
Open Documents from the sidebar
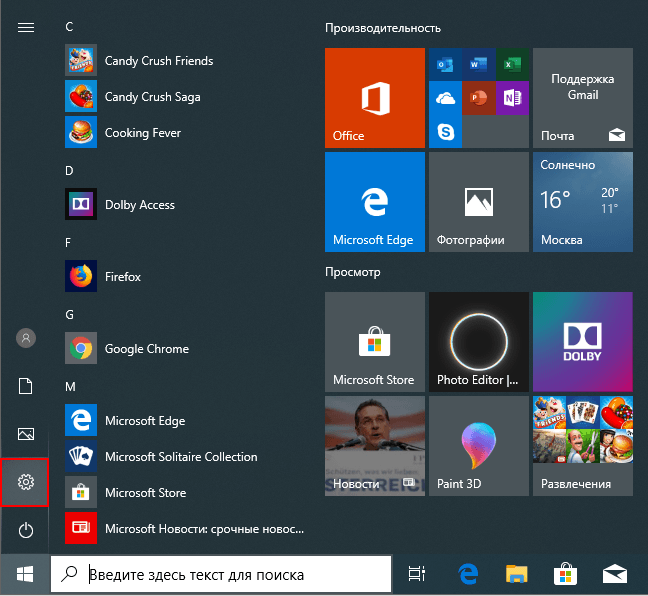pos(26,386)
